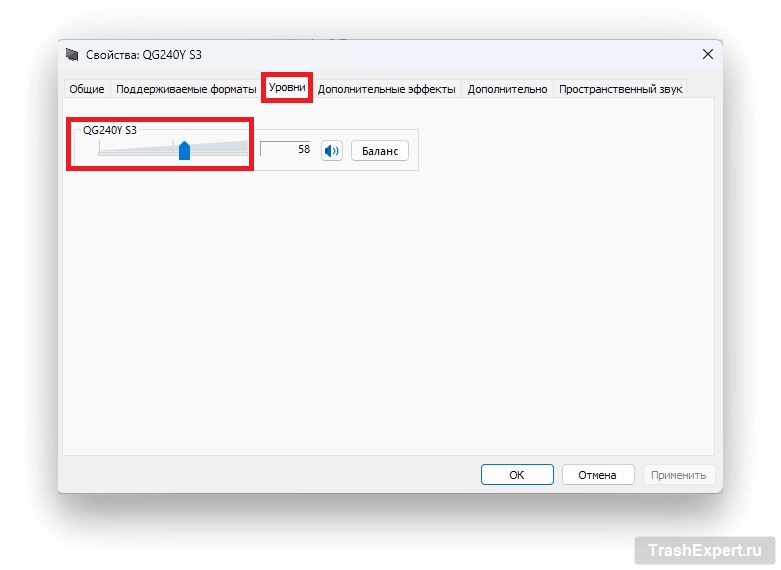The image size is (781, 570).
Task: Select the Уровни tab
Action: [x=287, y=88]
